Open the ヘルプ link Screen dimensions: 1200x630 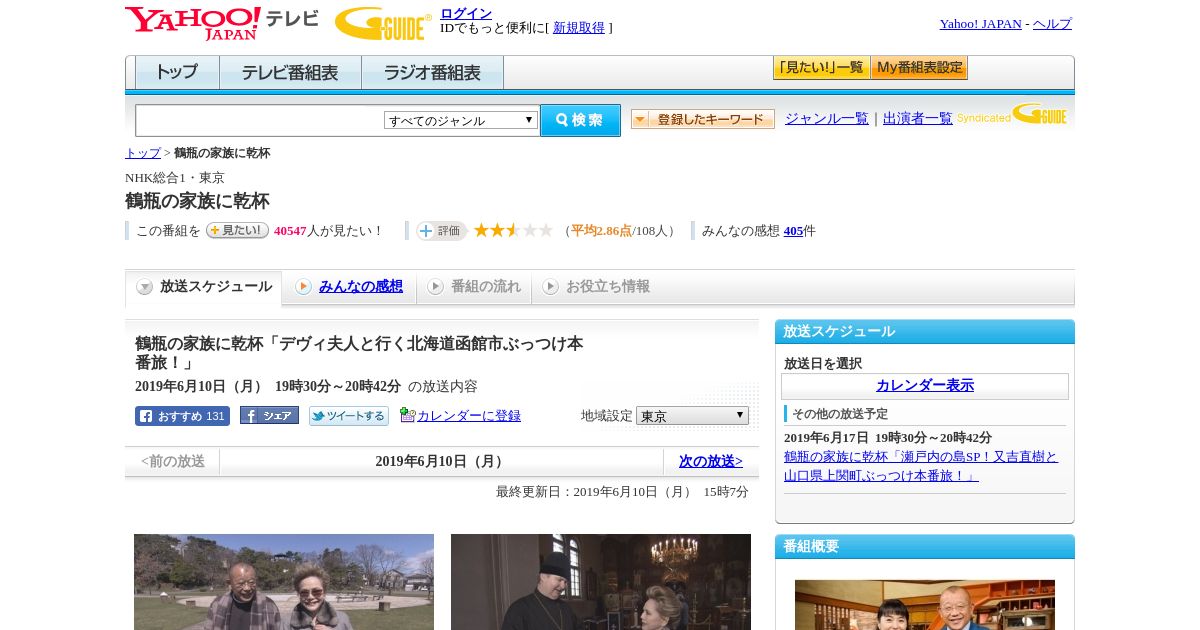click(x=1052, y=24)
